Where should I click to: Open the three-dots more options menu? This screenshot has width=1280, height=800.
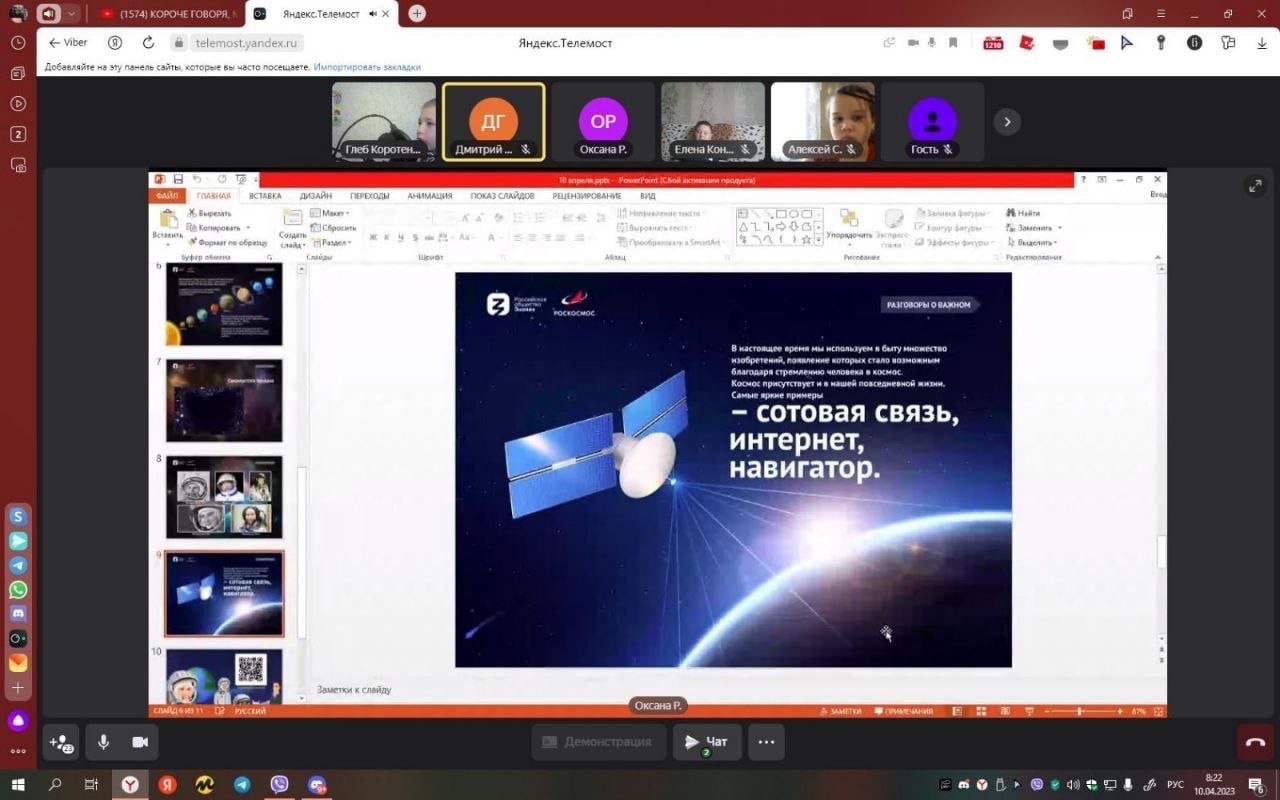pos(766,742)
